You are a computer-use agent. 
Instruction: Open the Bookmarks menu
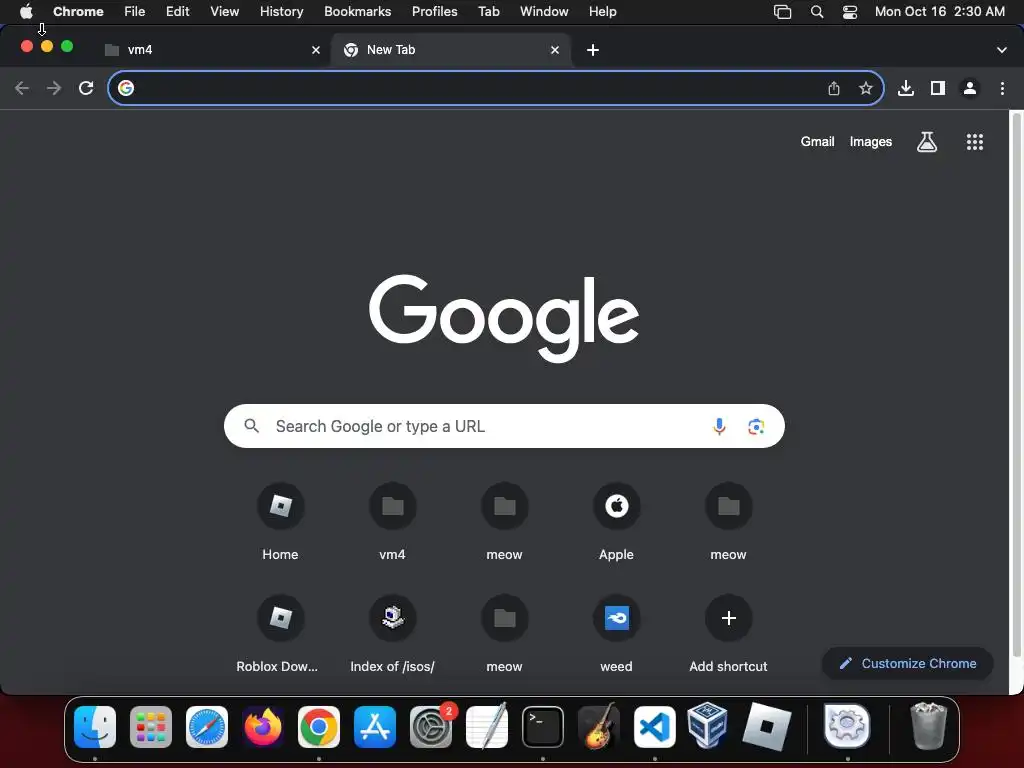point(358,12)
